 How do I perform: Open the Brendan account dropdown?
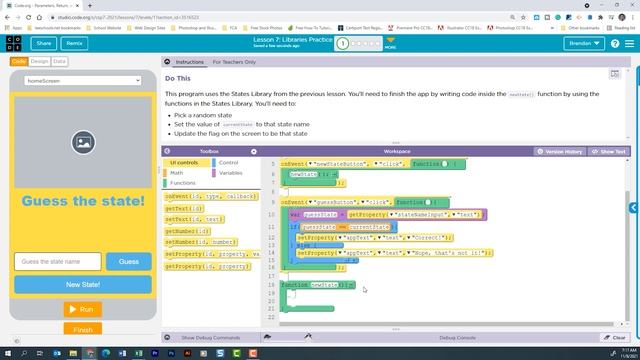click(x=584, y=43)
